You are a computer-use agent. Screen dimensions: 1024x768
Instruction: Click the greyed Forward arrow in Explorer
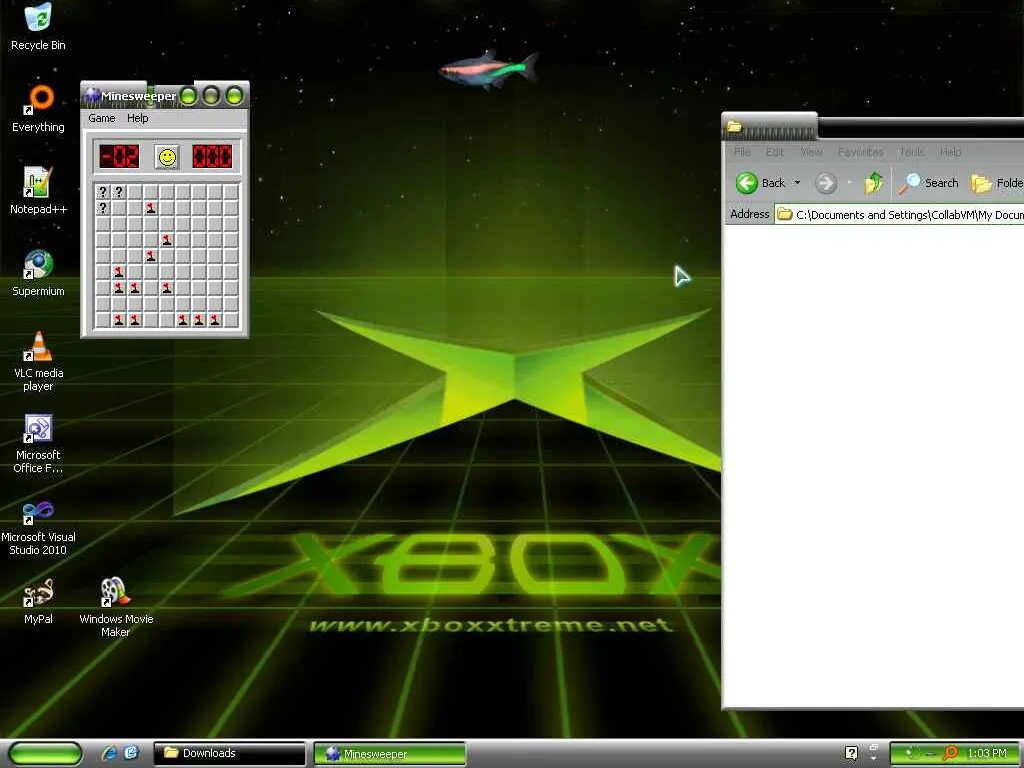point(826,183)
